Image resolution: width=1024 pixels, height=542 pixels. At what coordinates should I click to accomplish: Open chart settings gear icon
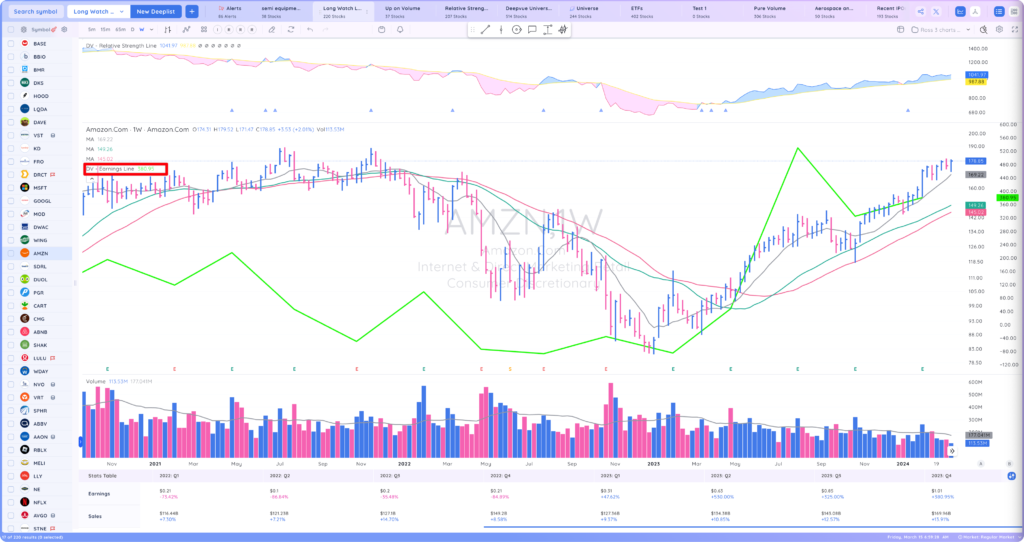[999, 29]
